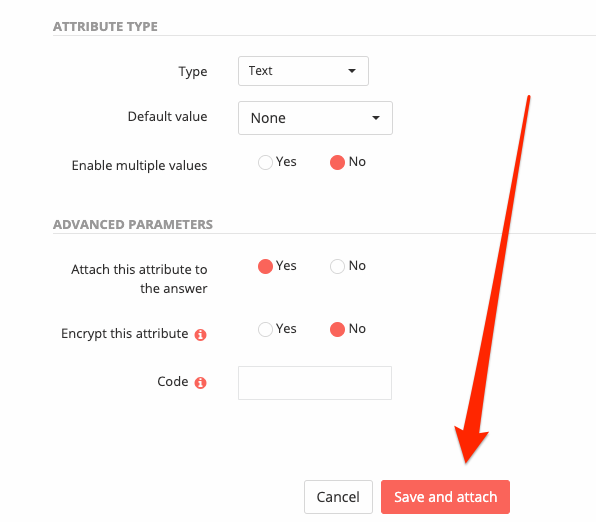The height and width of the screenshot is (522, 596).
Task: Click the Attach this attribute to the answer label
Action: click(139, 279)
